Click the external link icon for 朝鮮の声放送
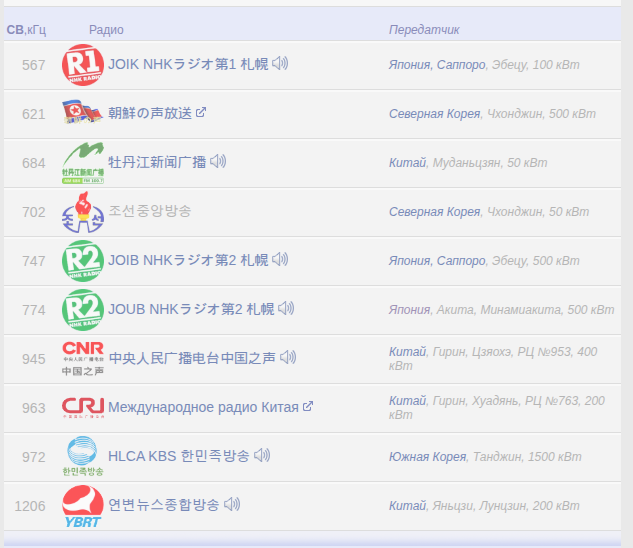Image resolution: width=633 pixels, height=548 pixels. [x=201, y=112]
